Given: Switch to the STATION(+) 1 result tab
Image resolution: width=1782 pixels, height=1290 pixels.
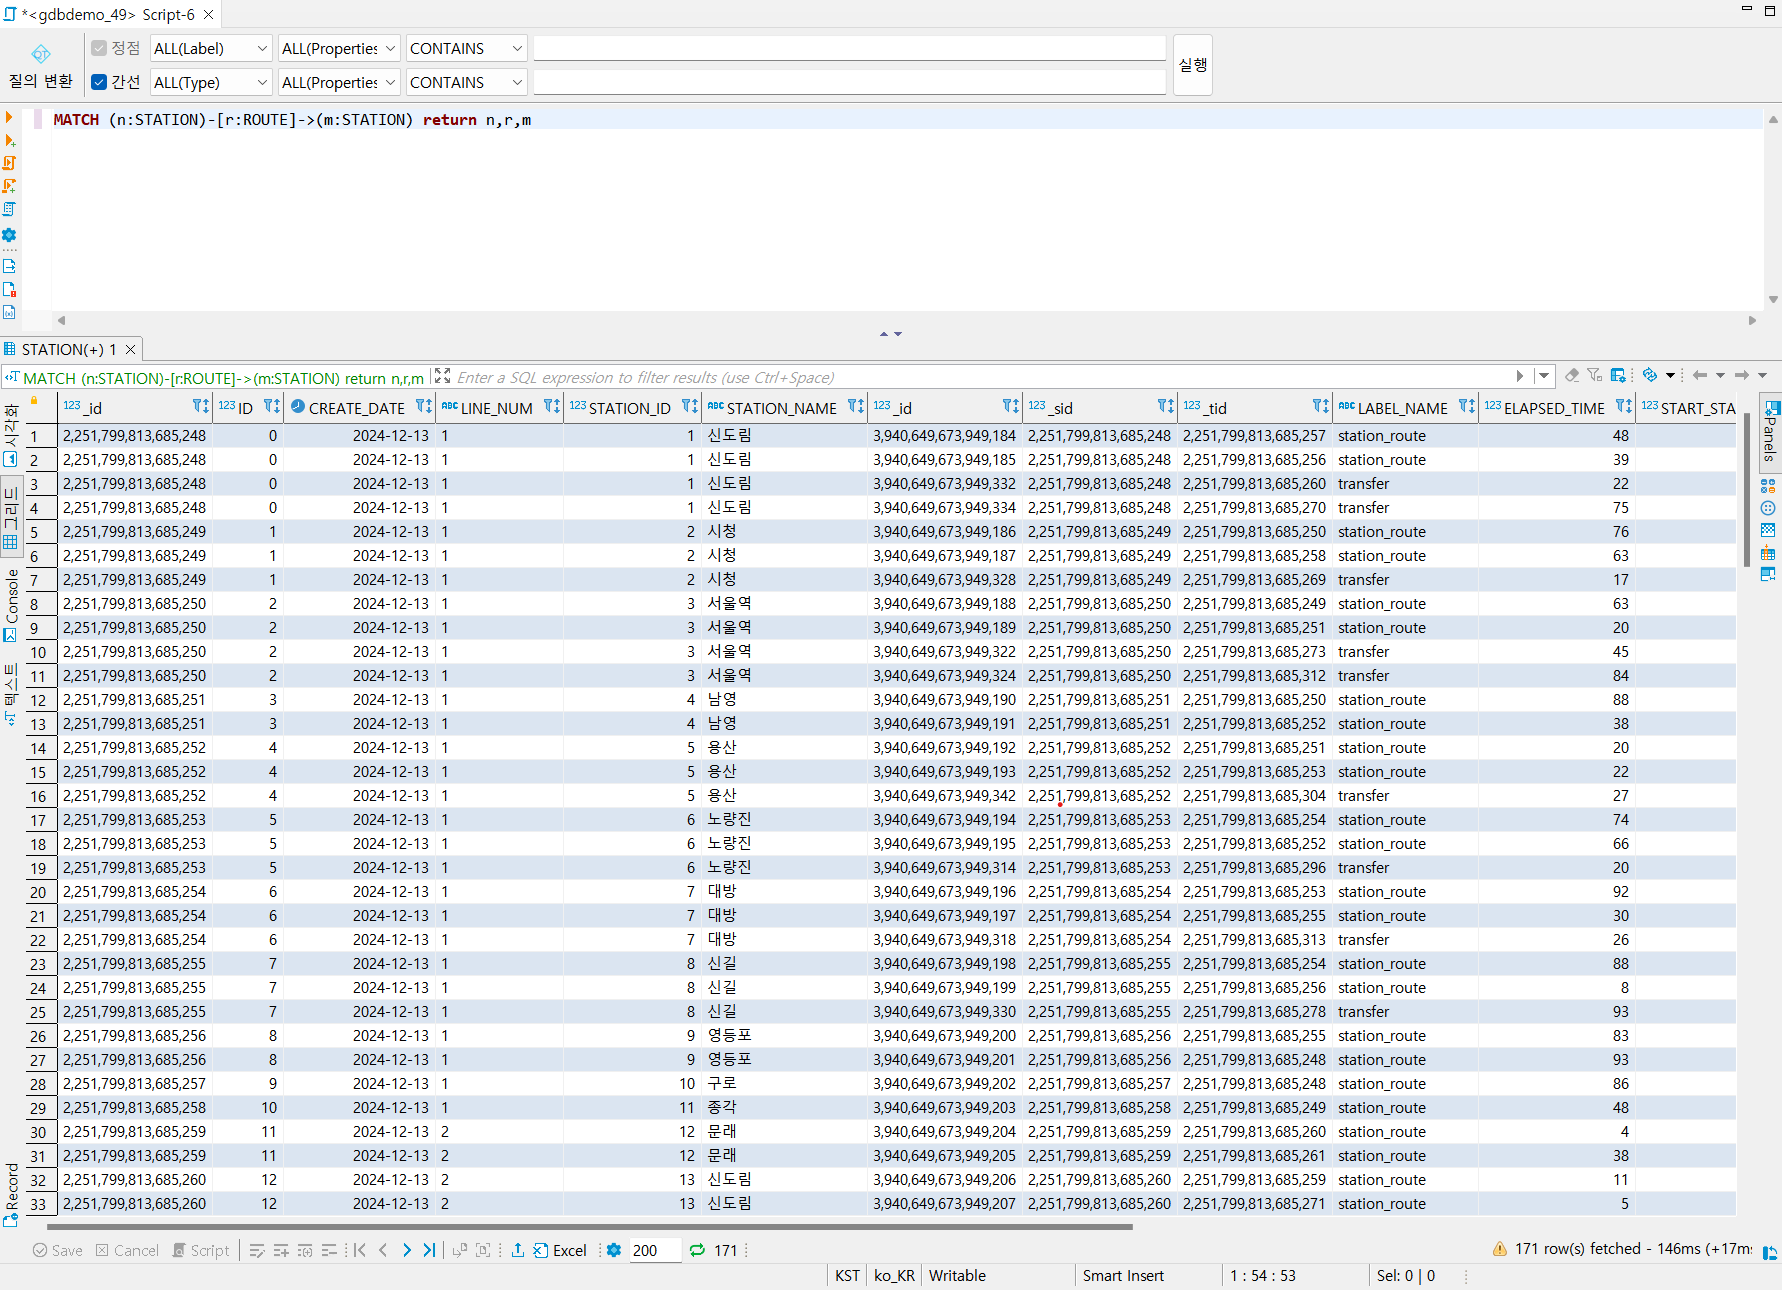Looking at the screenshot, I should point(69,349).
